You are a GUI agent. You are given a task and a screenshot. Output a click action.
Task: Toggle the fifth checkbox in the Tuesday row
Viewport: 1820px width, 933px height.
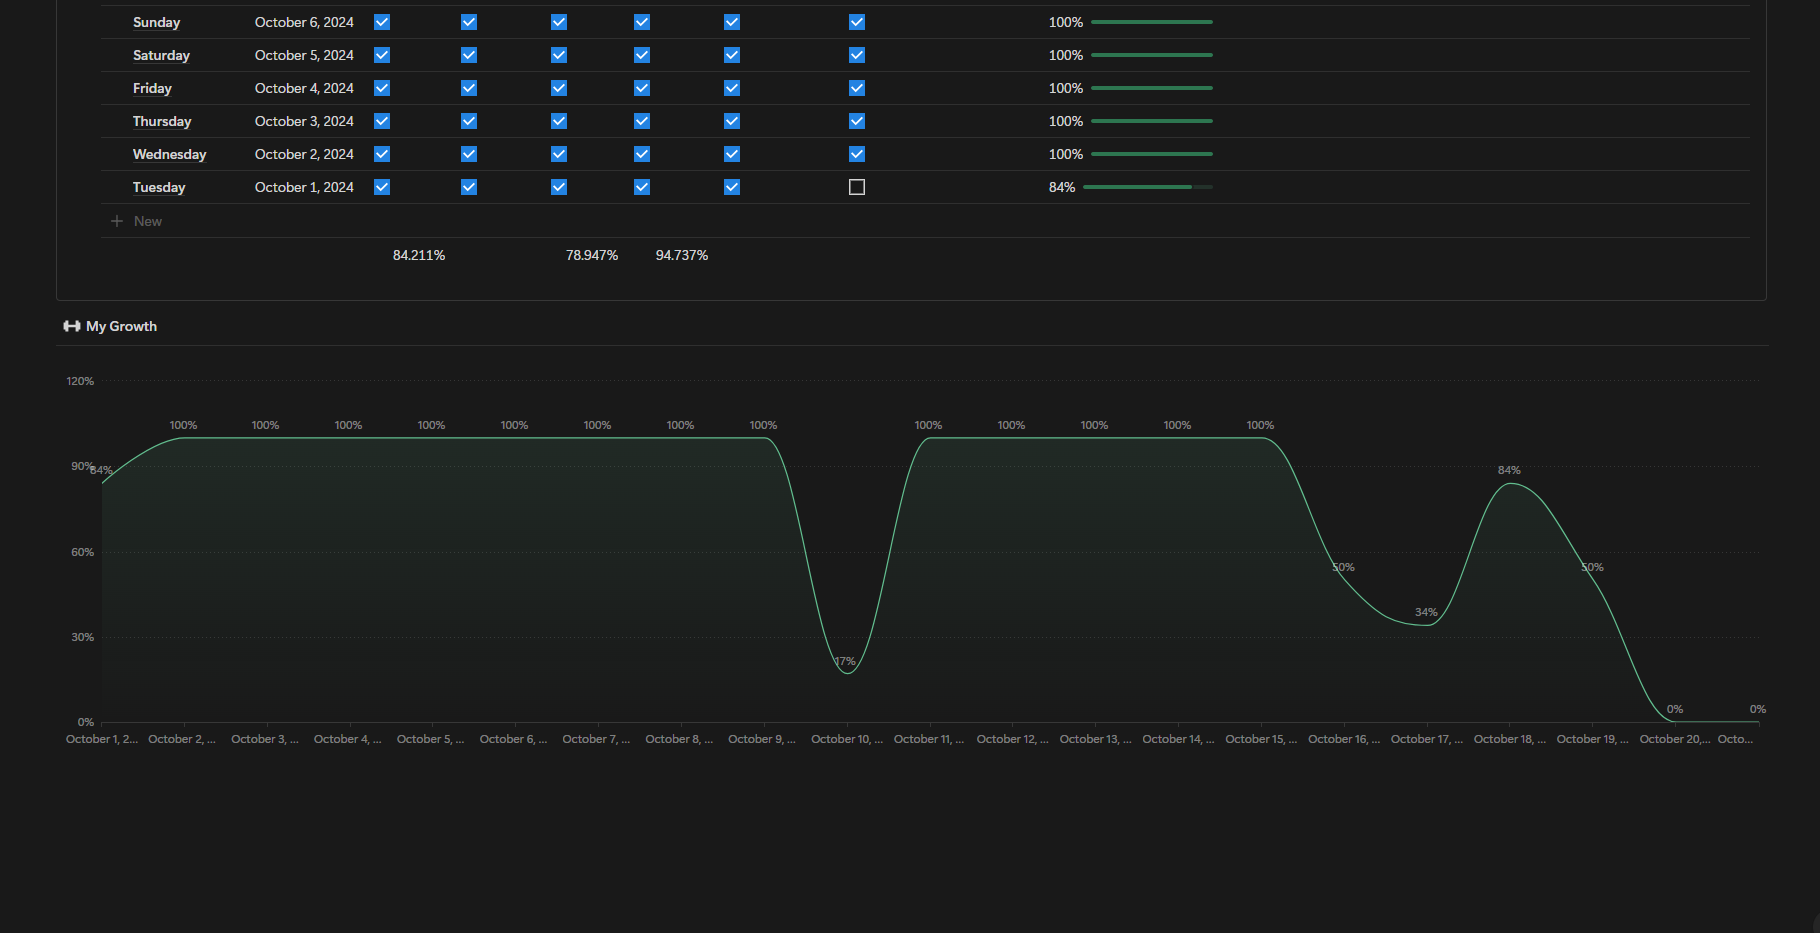point(732,187)
